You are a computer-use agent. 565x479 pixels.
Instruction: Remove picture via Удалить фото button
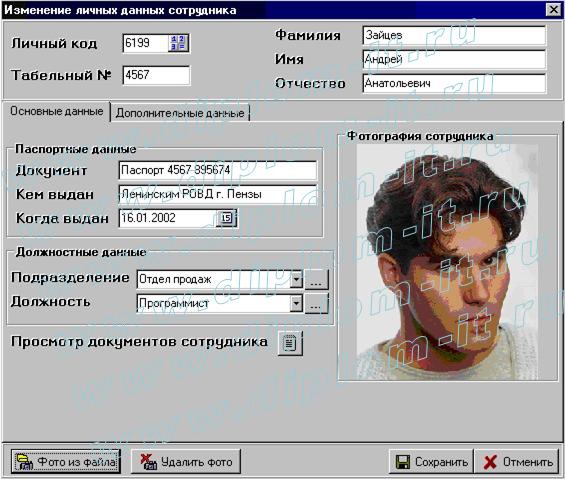pyautogui.click(x=186, y=461)
